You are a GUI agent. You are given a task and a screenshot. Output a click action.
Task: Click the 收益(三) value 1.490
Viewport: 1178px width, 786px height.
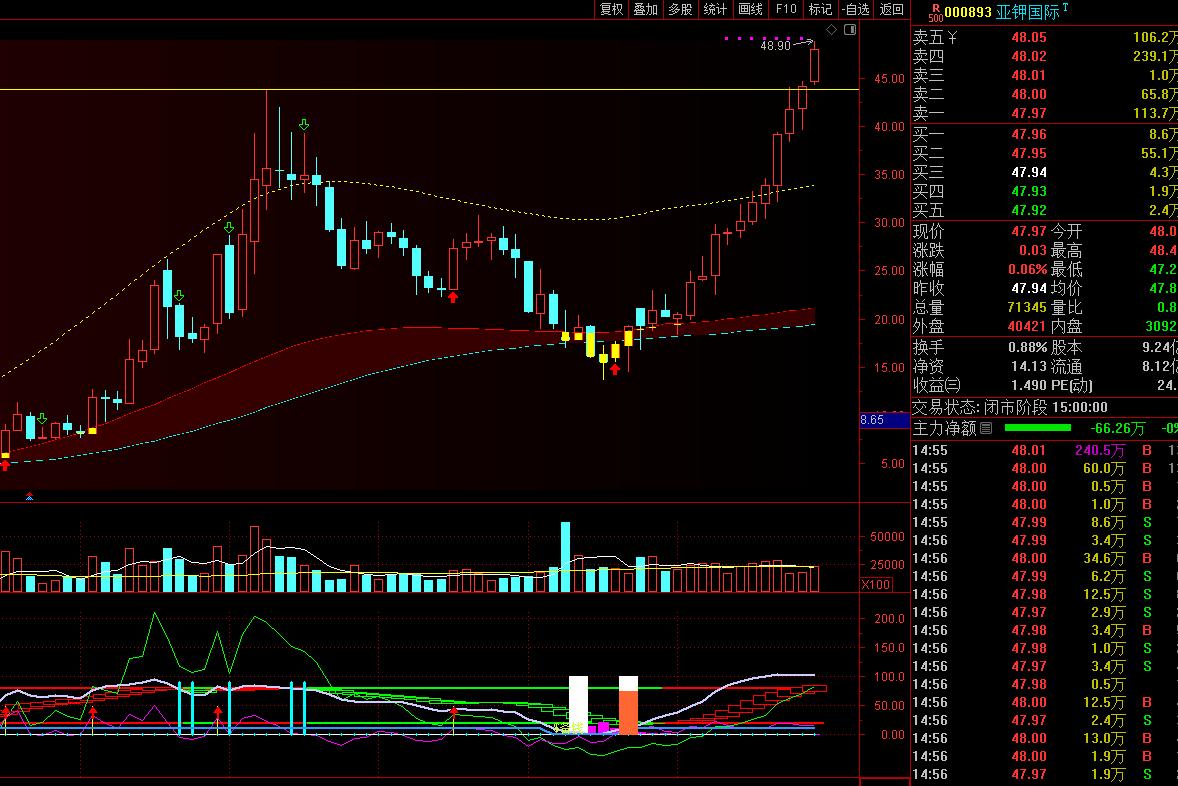pos(1028,385)
